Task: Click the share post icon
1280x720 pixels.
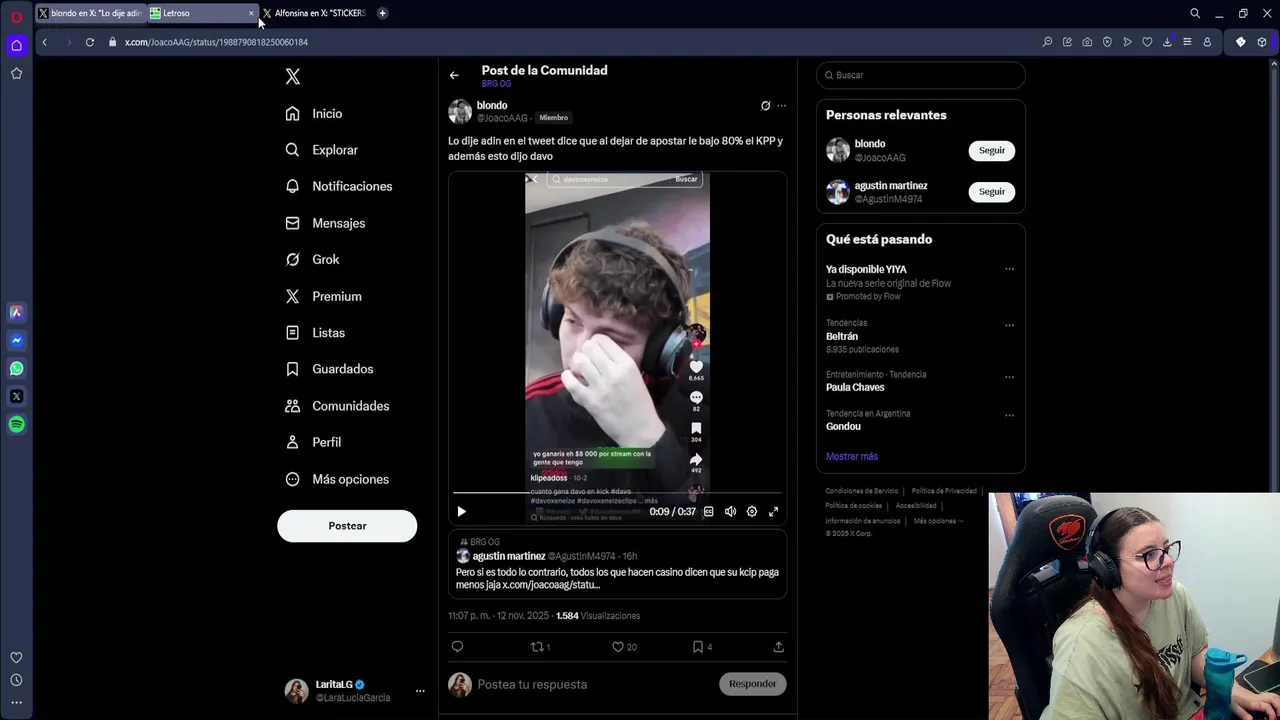Action: (778, 647)
